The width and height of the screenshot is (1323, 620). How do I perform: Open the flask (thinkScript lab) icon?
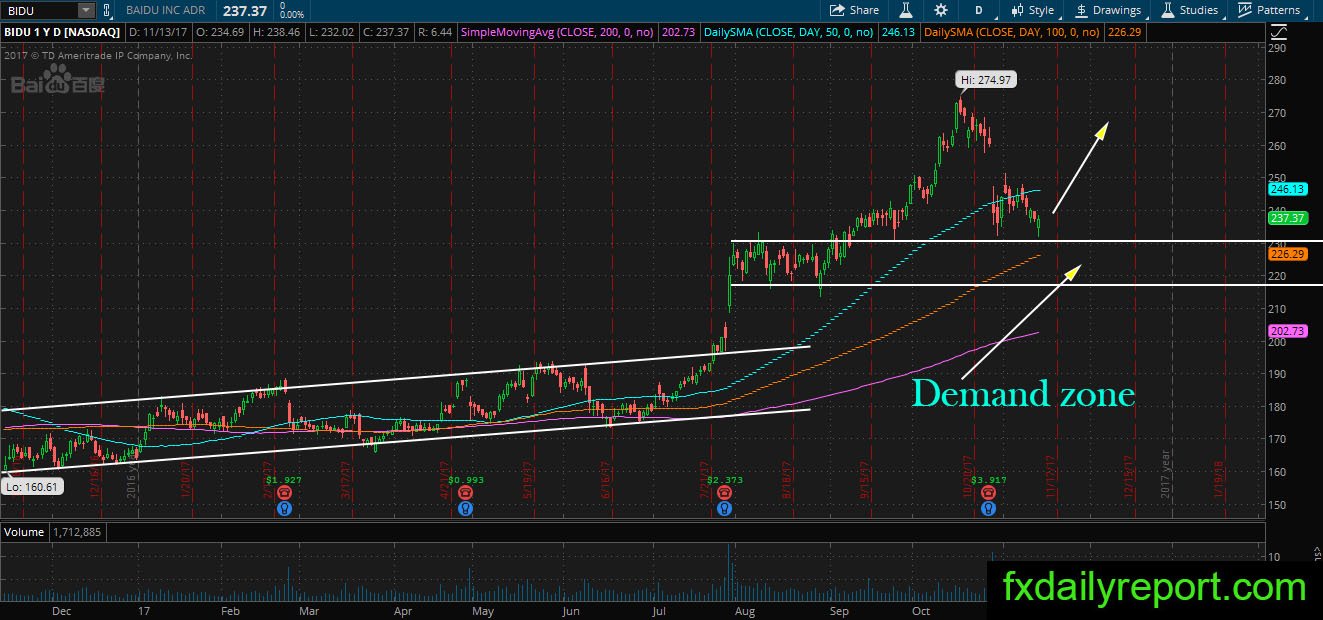(x=906, y=10)
